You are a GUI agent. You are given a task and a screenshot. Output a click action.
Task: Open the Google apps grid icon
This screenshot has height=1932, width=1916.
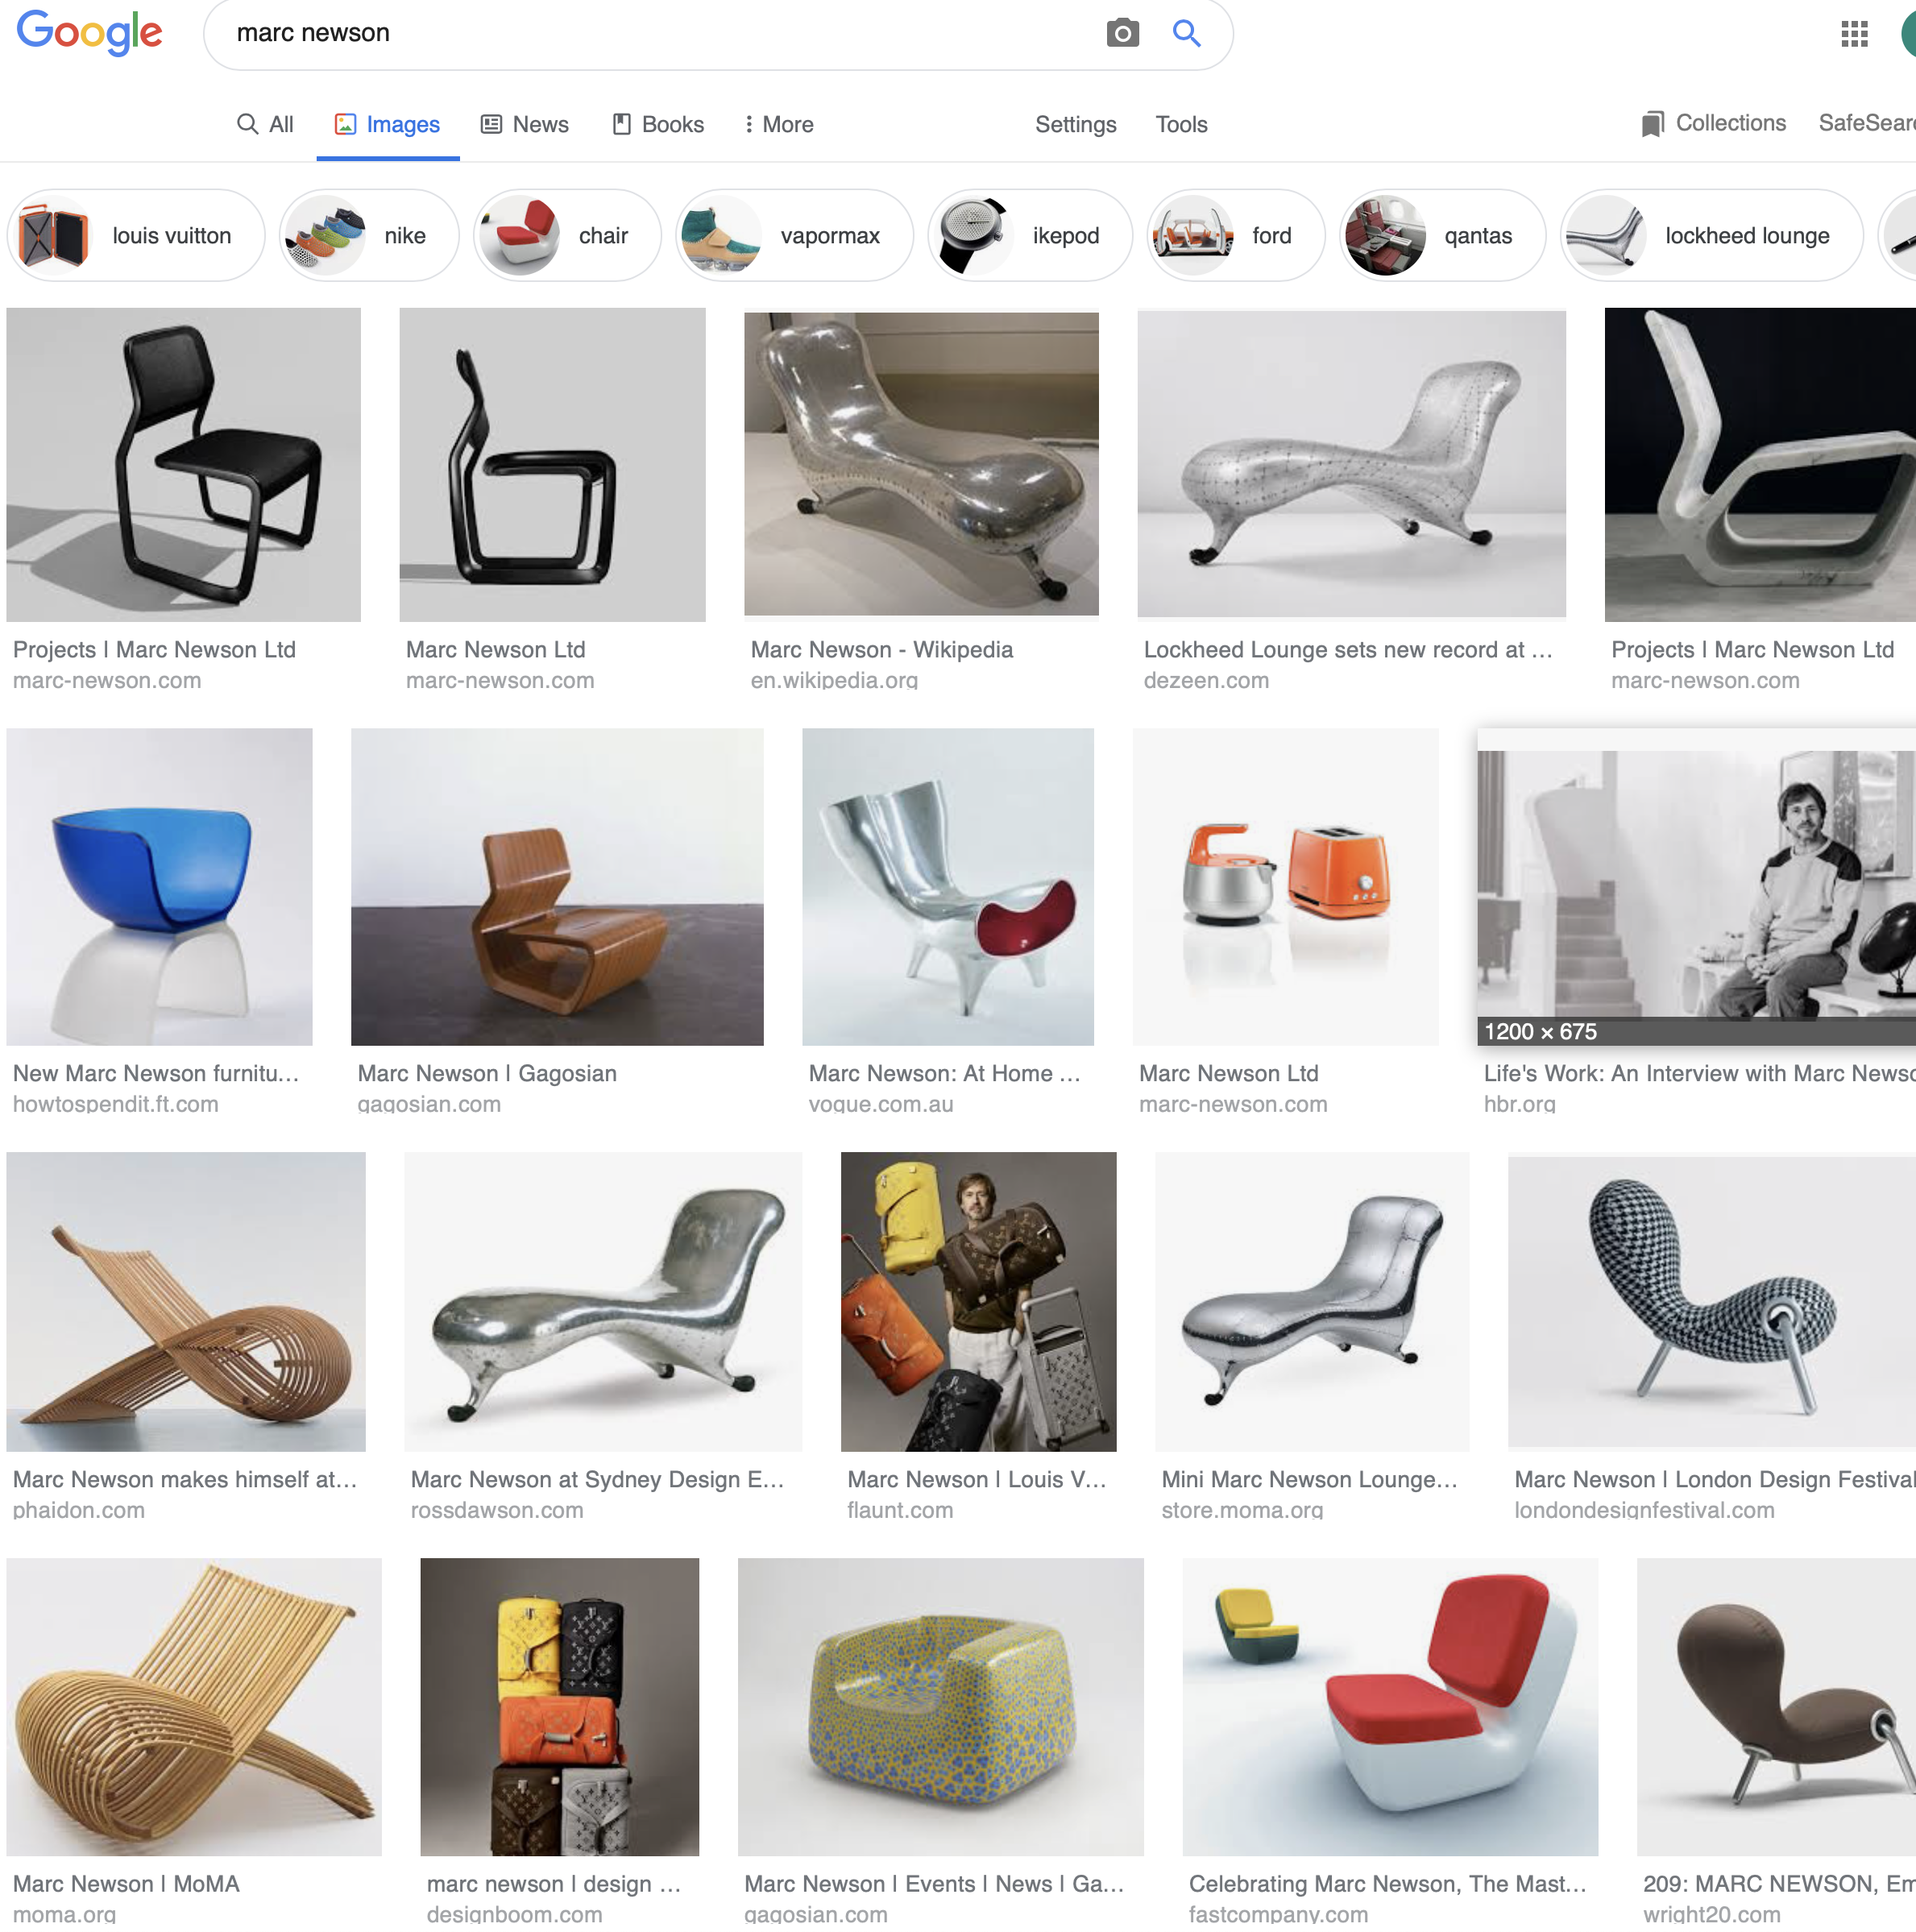tap(1854, 34)
